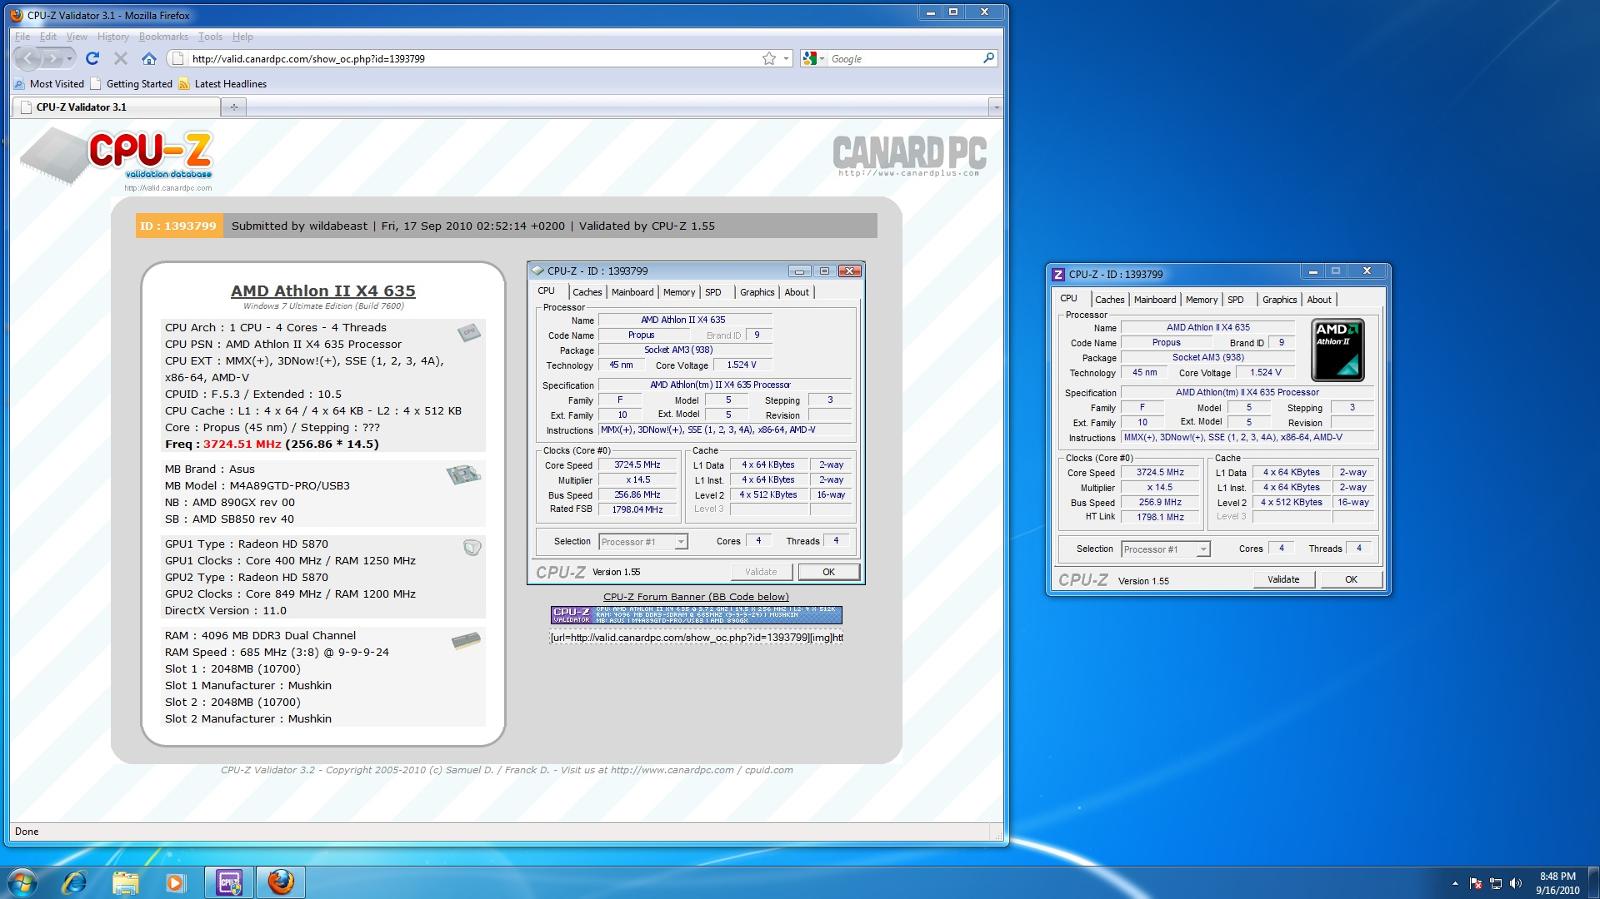Click the Validate button in CPU-Z window
Viewport: 1600px width, 899px height.
pos(1283,580)
